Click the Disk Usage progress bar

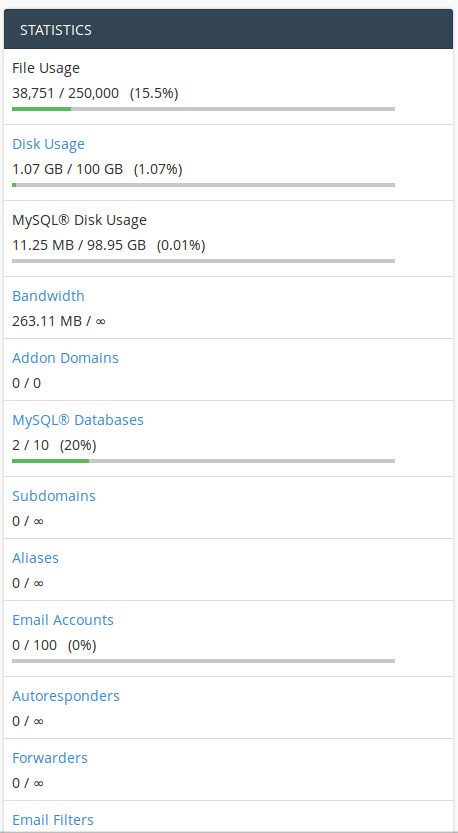[203, 185]
